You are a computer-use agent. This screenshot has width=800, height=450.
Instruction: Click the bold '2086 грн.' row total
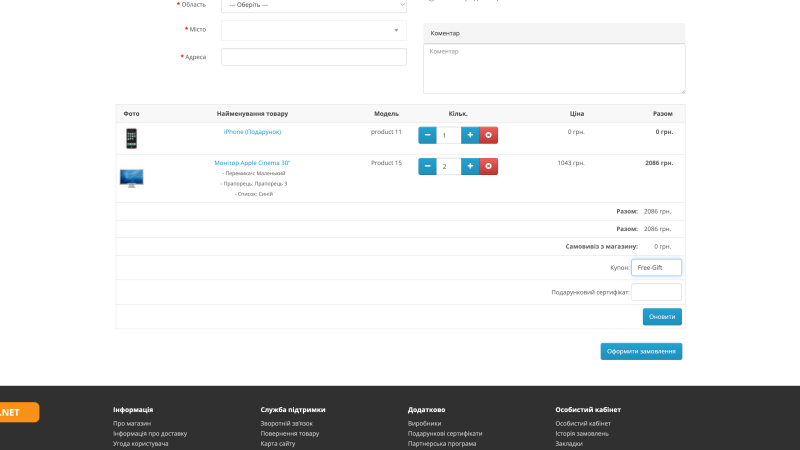tap(659, 163)
